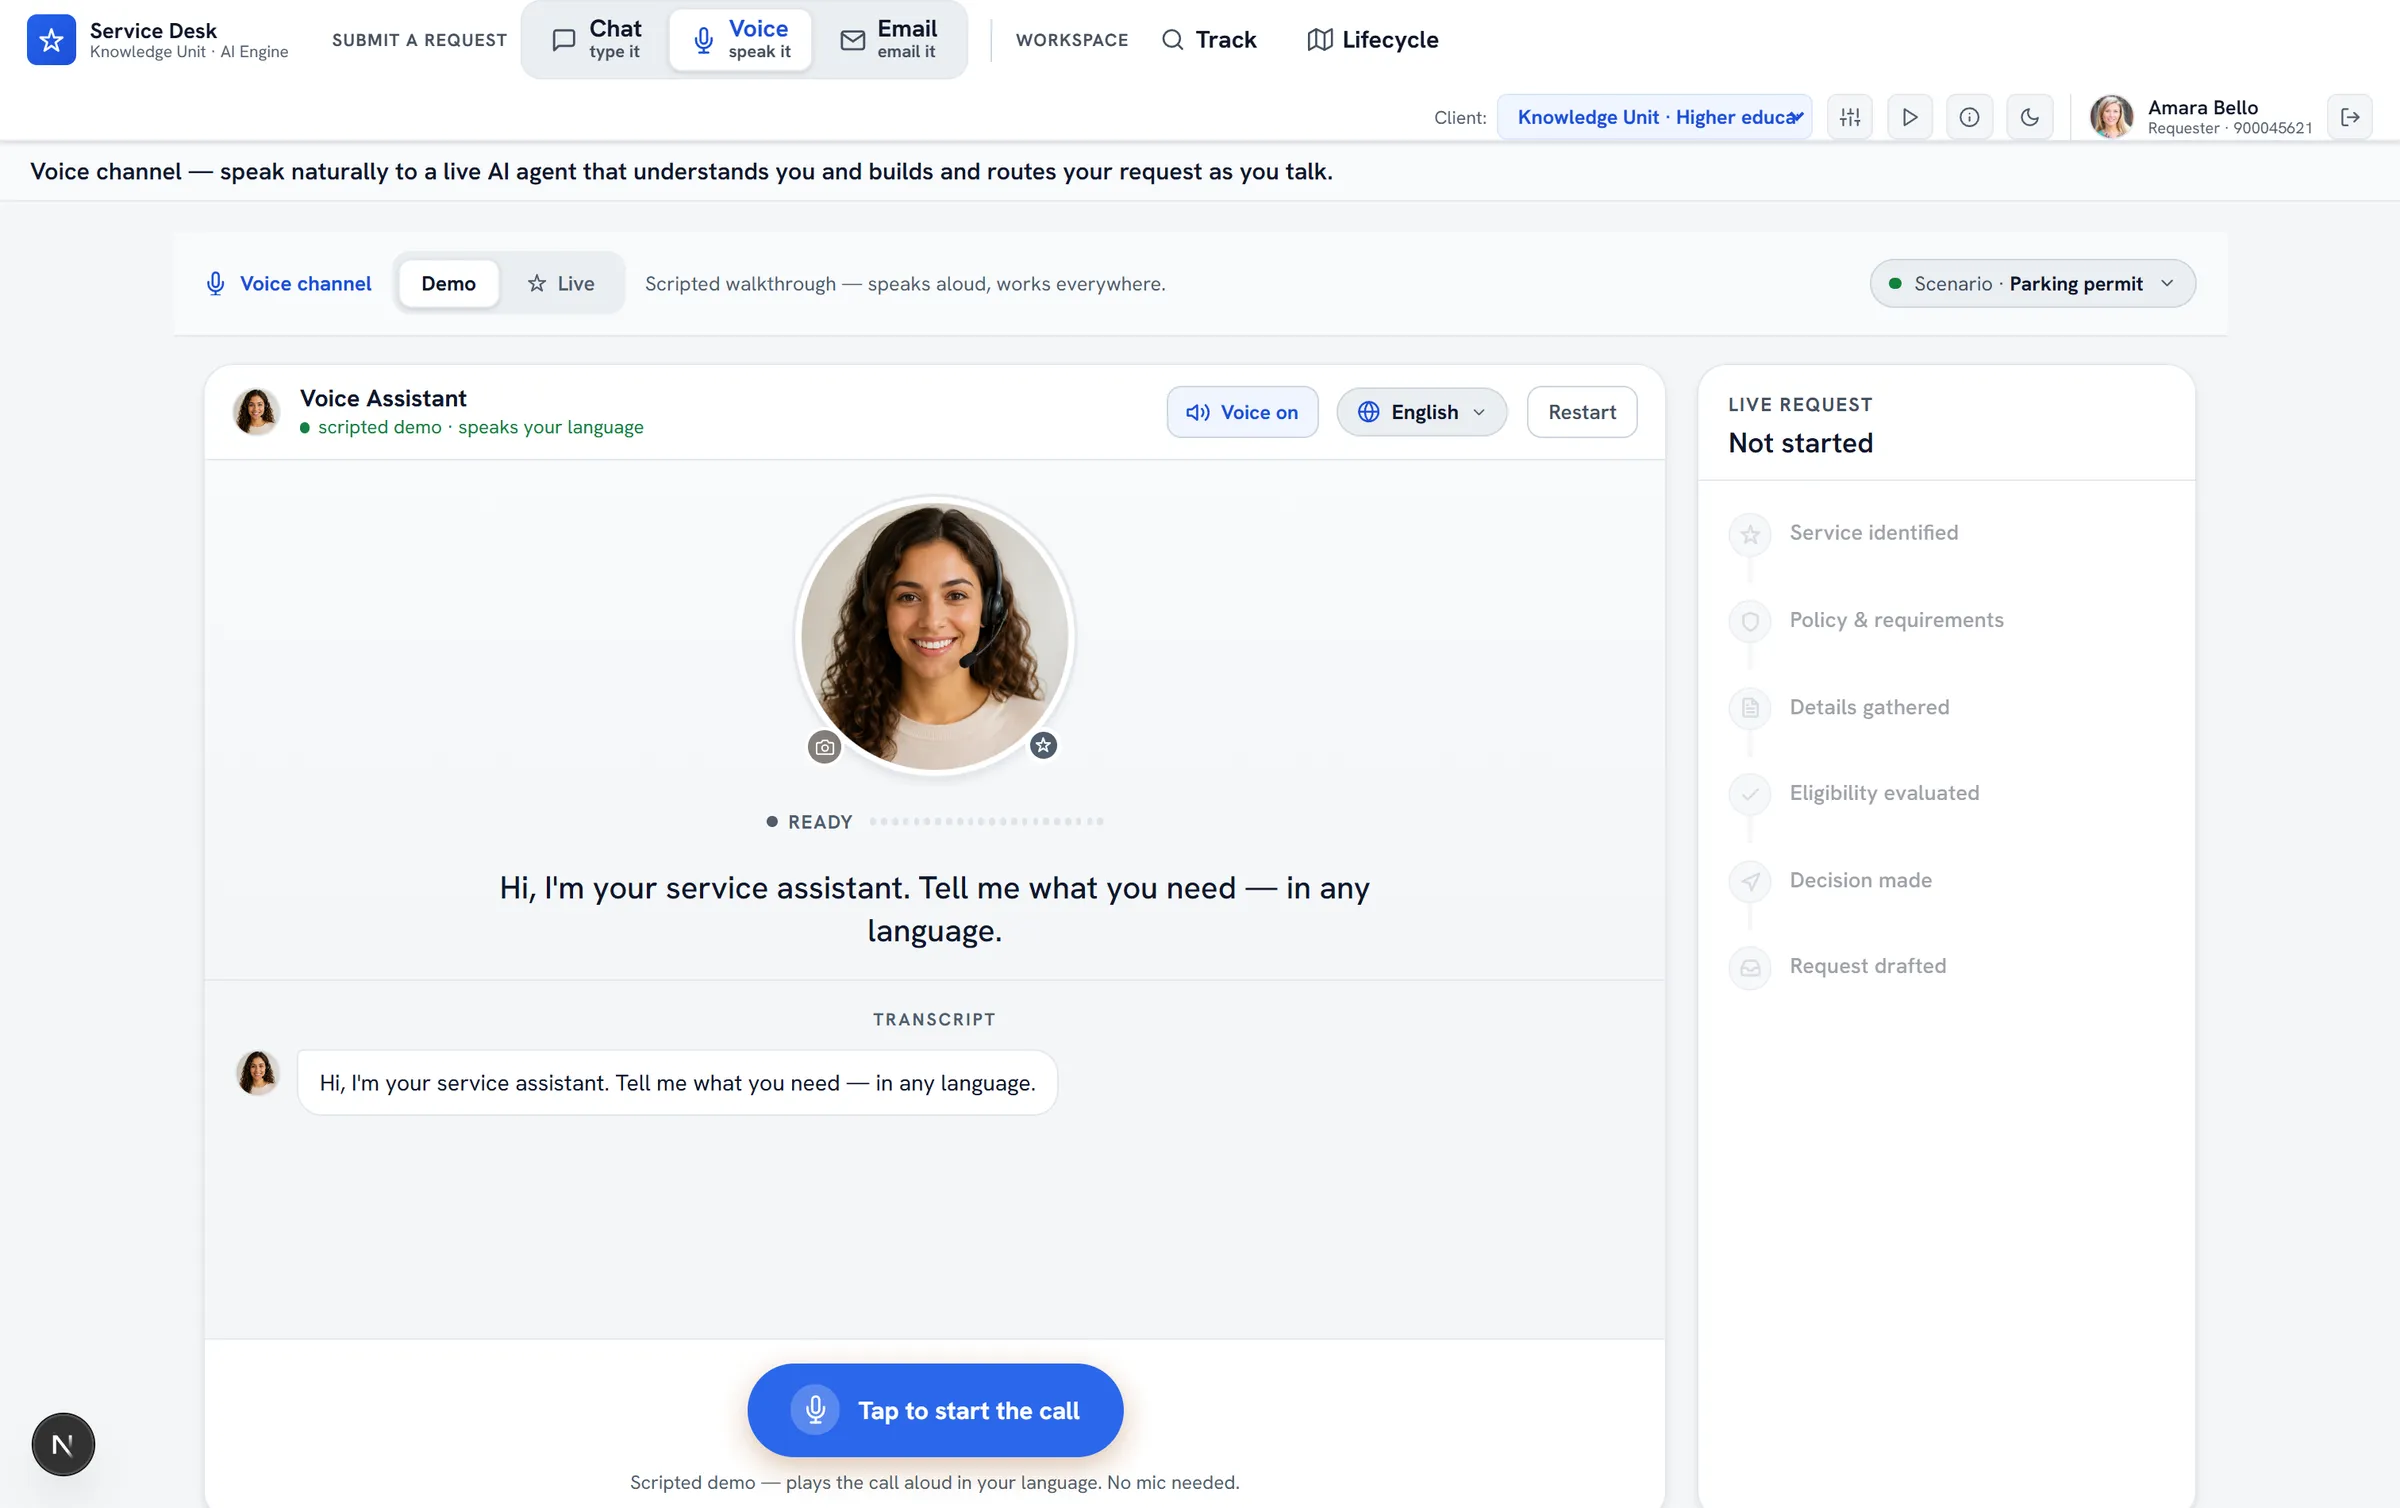This screenshot has height=1508, width=2400.
Task: Click the Eligibility evaluated check icon
Action: [x=1750, y=794]
